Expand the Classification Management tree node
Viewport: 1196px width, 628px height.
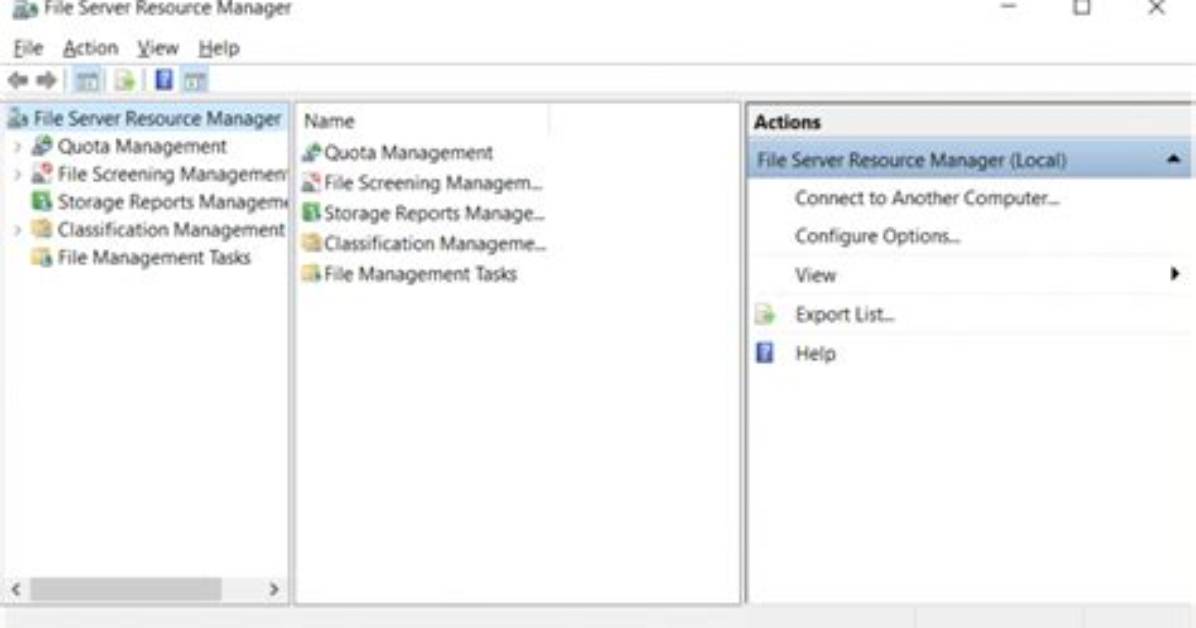click(18, 230)
